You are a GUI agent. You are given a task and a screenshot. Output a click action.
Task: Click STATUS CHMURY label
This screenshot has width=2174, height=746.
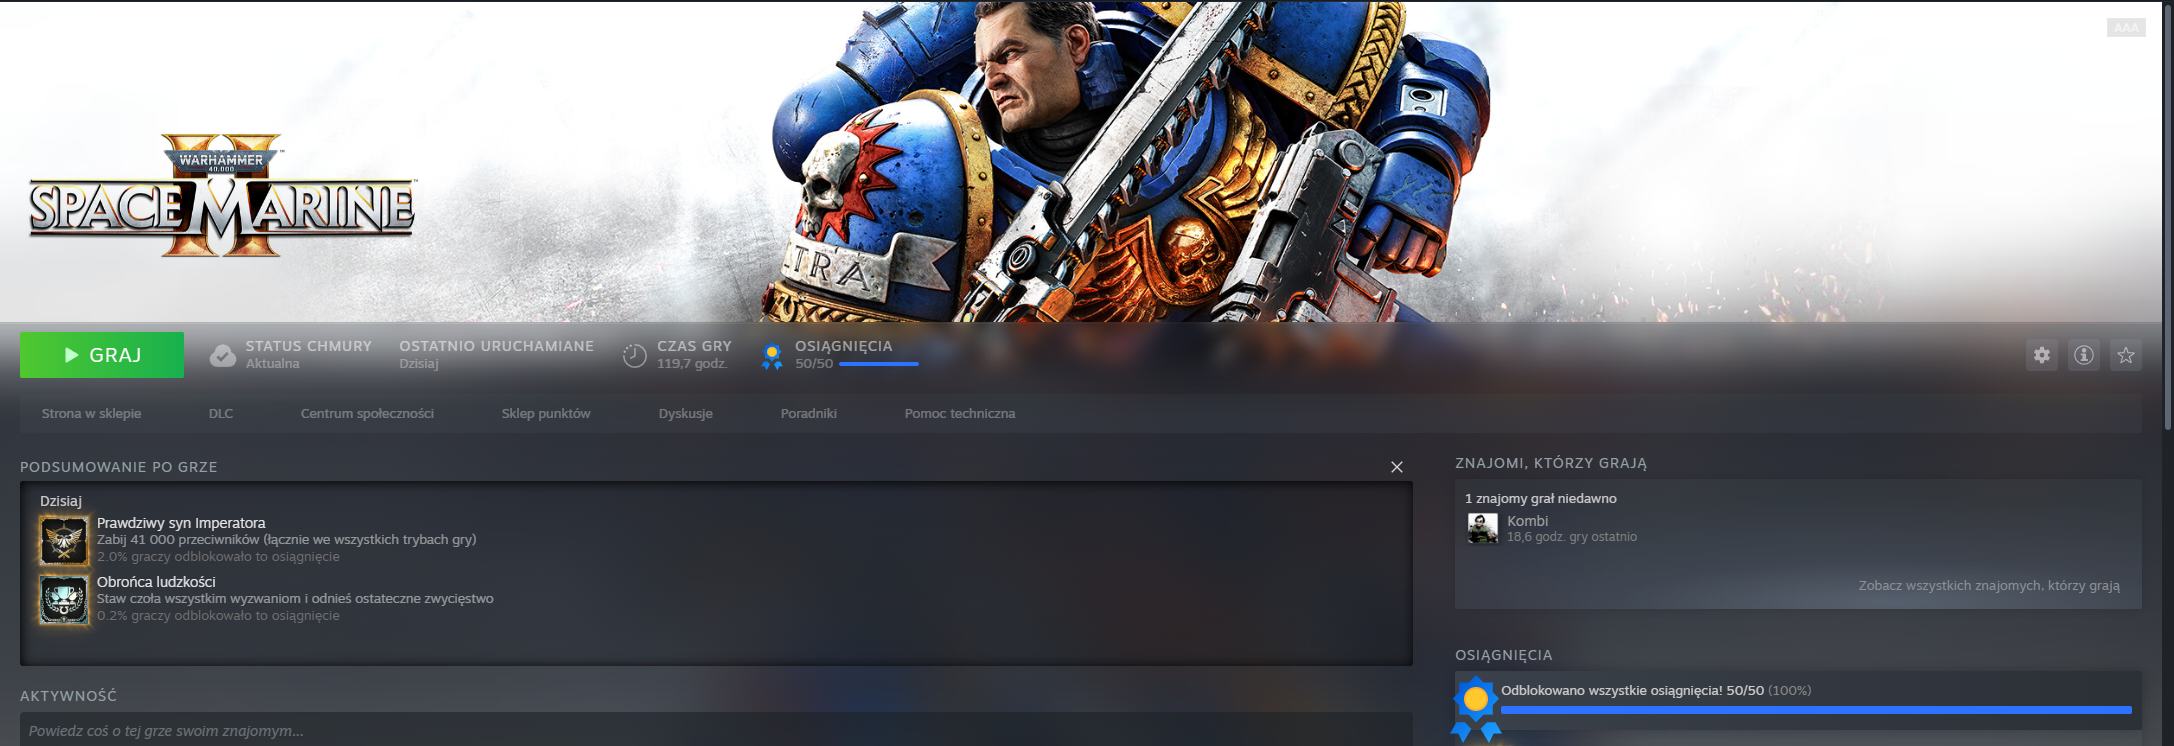coord(309,346)
